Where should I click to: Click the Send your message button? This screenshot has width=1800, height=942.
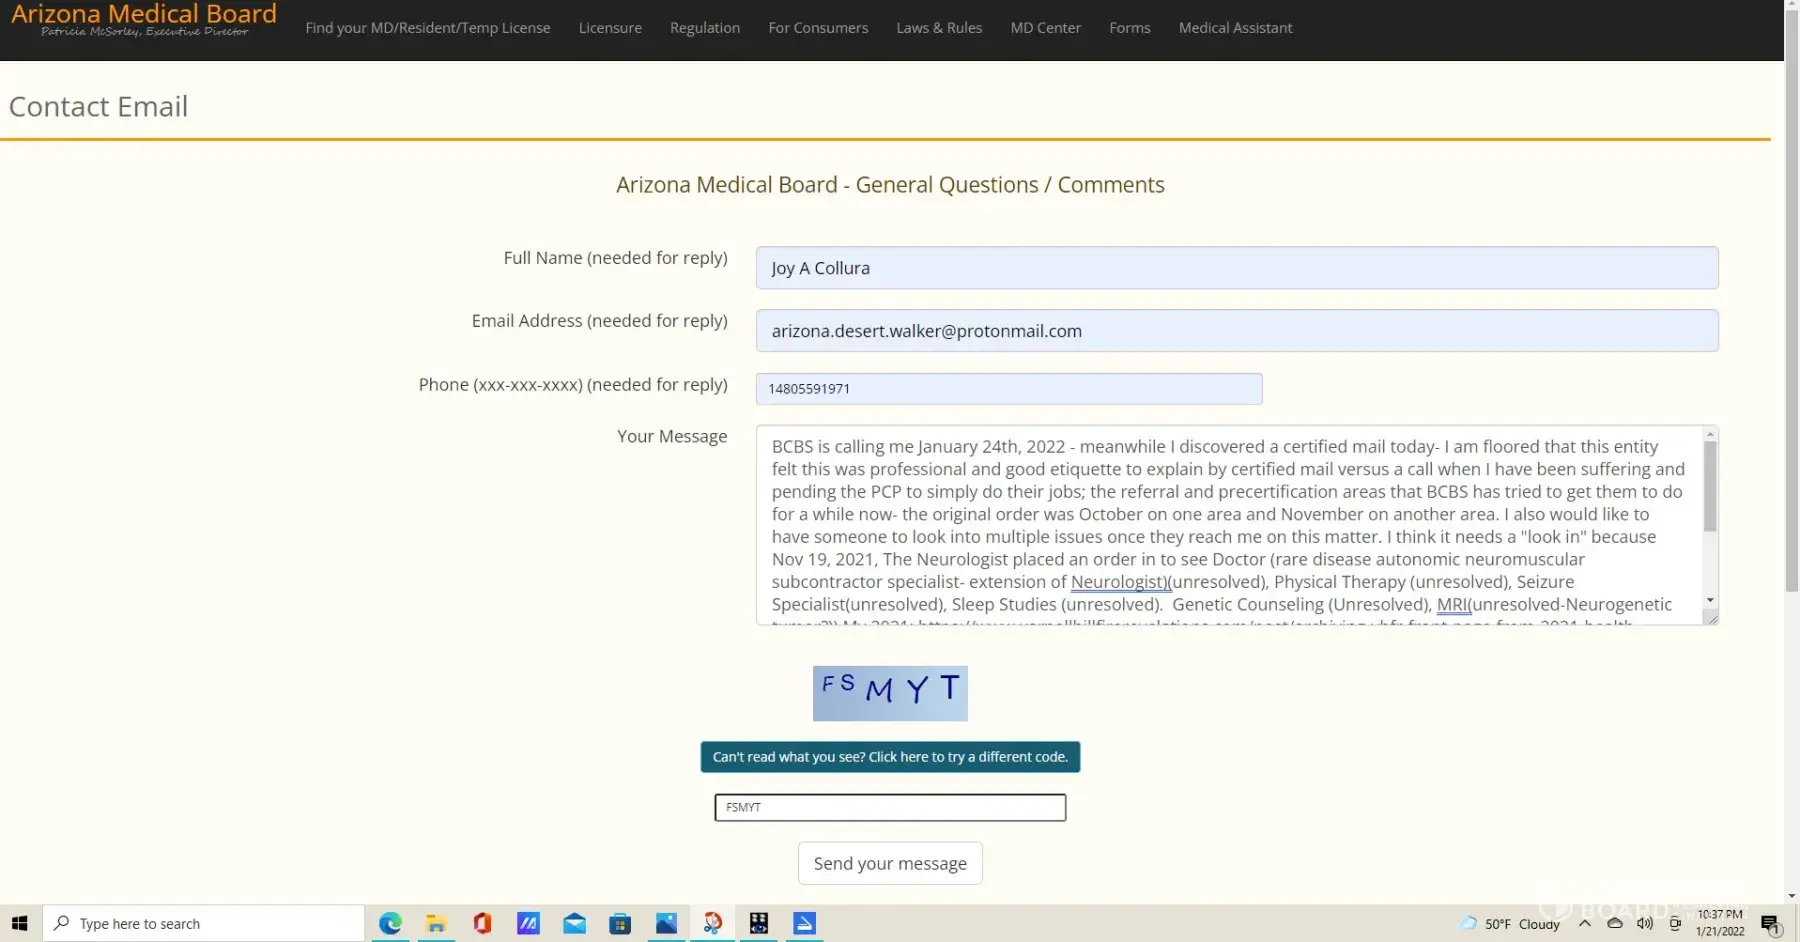(x=890, y=863)
